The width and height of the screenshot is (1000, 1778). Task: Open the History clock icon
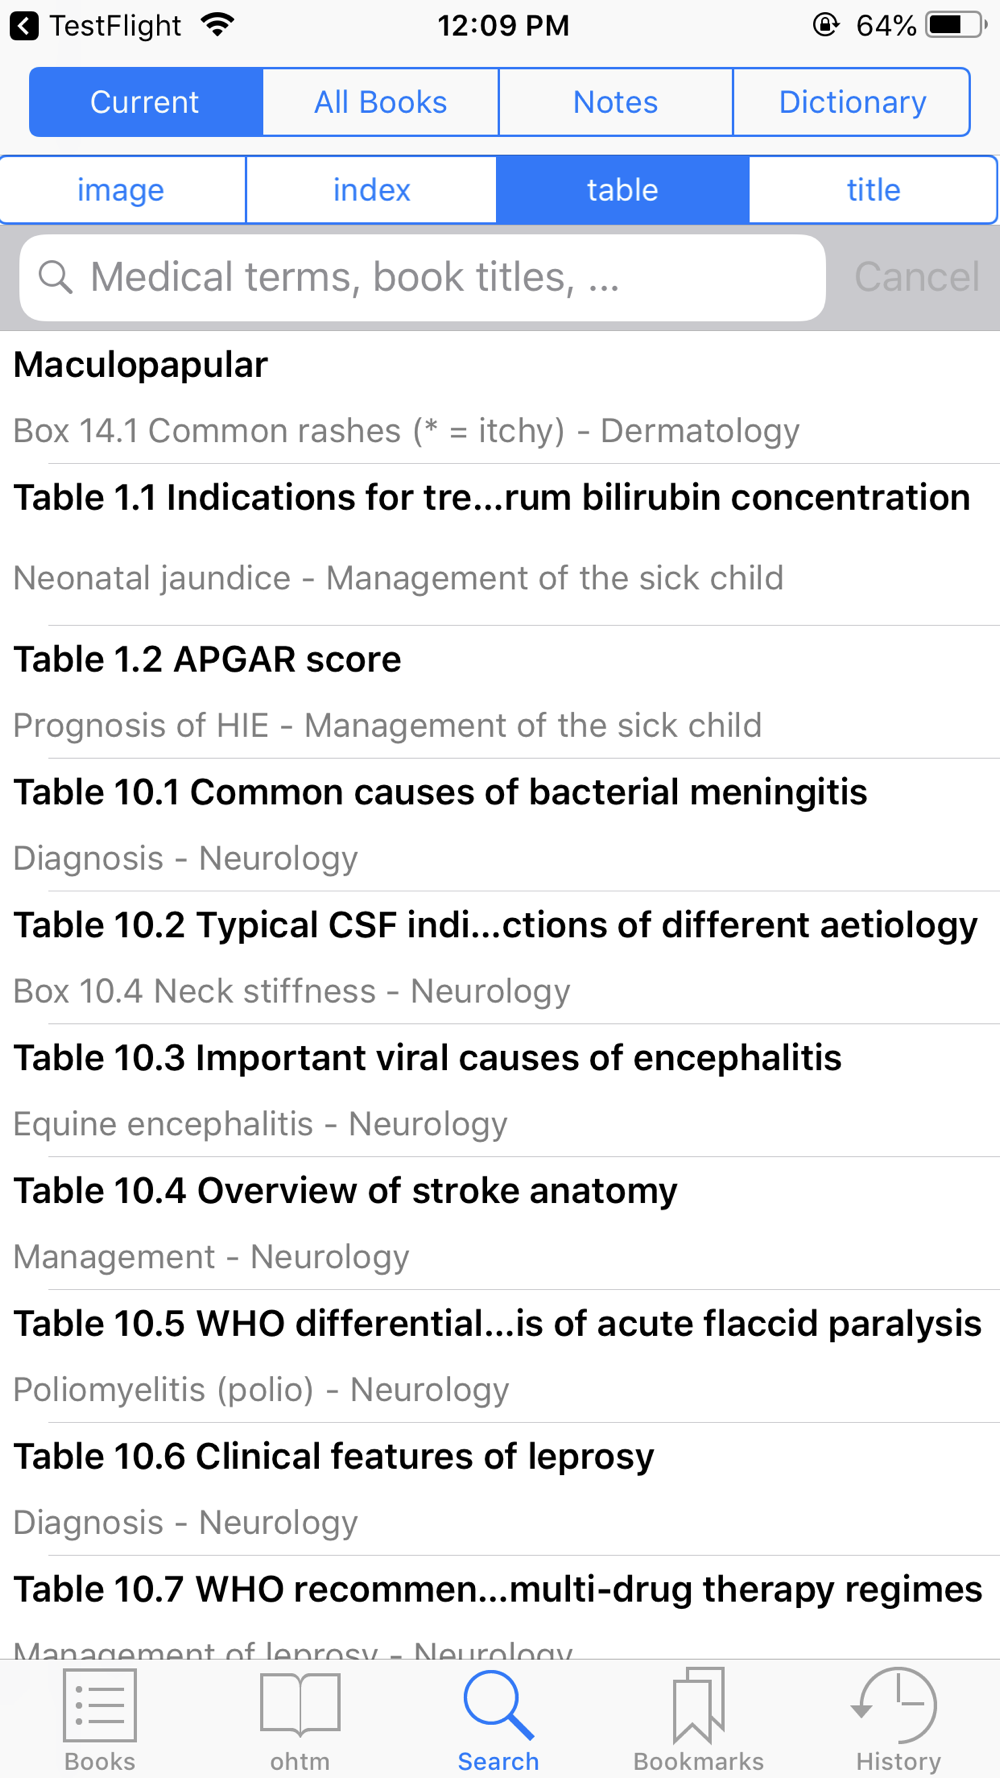[x=896, y=1704]
